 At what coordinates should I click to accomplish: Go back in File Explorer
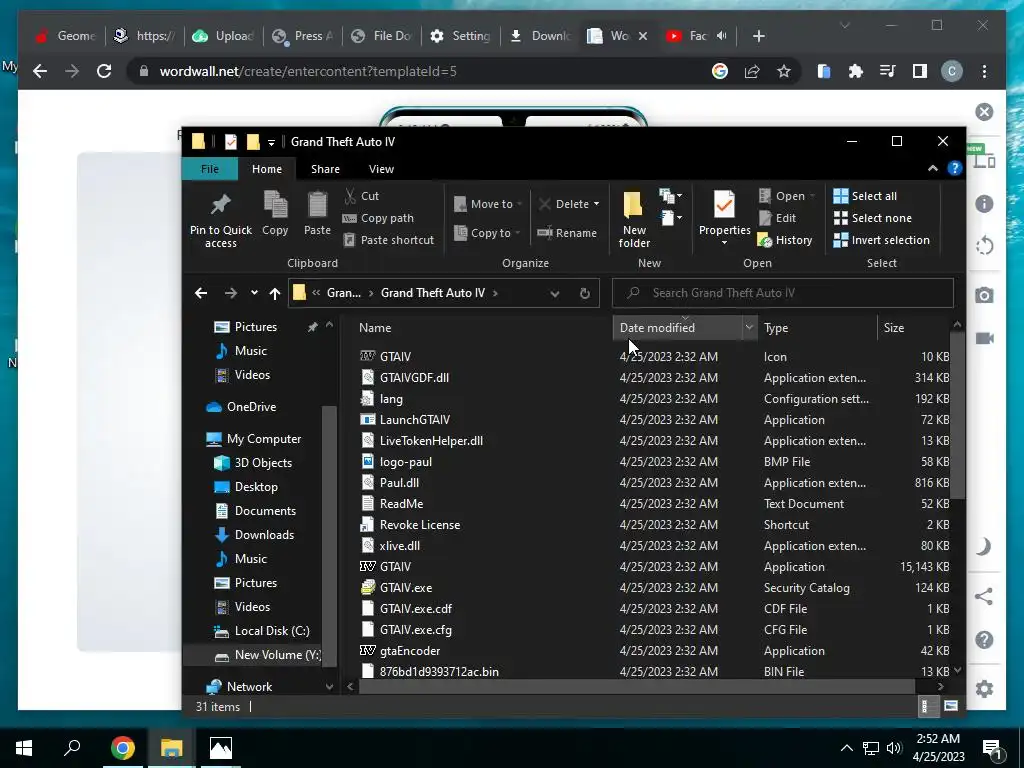(201, 293)
